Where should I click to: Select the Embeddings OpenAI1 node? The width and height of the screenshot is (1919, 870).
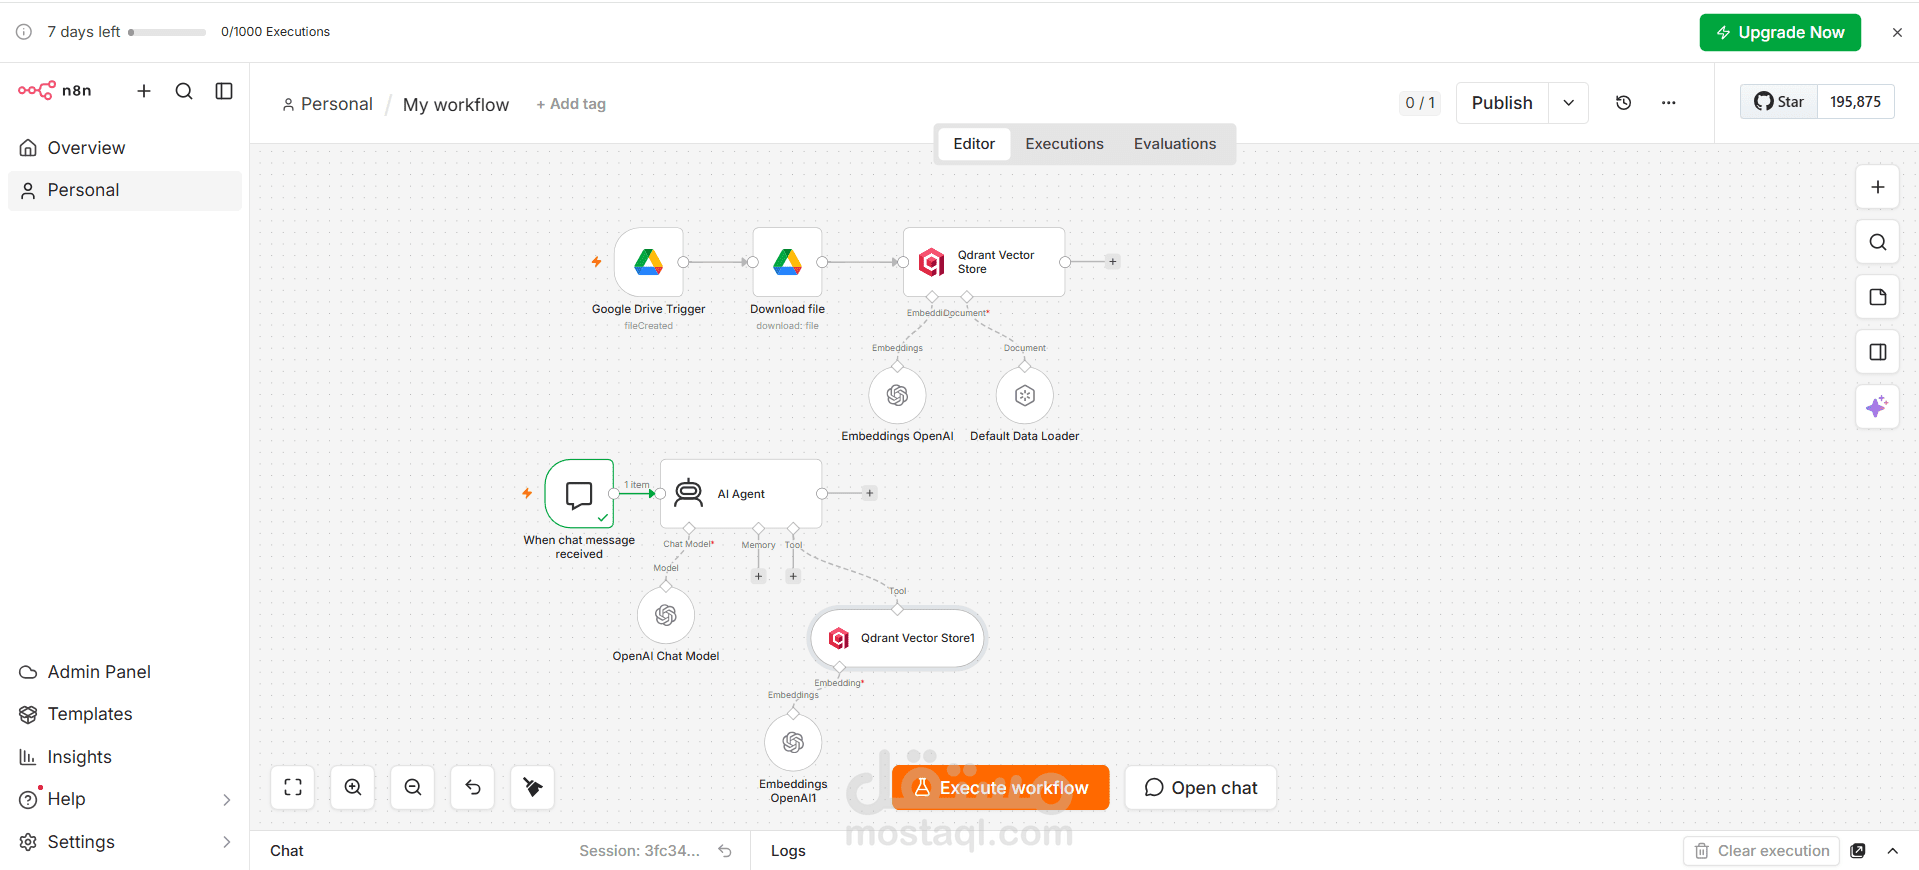click(793, 743)
